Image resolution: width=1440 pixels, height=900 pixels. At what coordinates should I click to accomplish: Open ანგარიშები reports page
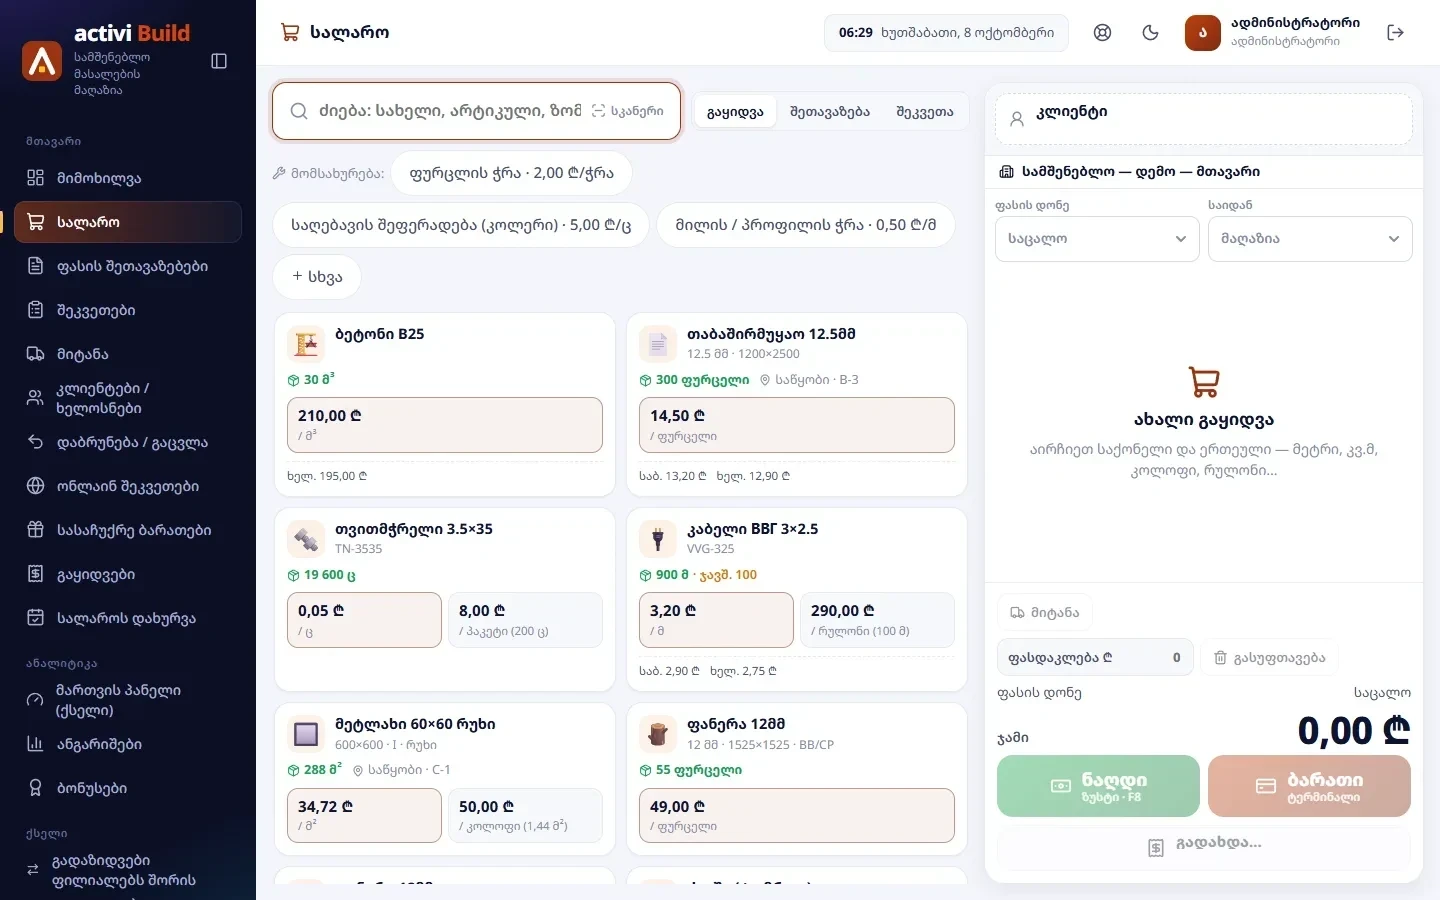click(128, 744)
